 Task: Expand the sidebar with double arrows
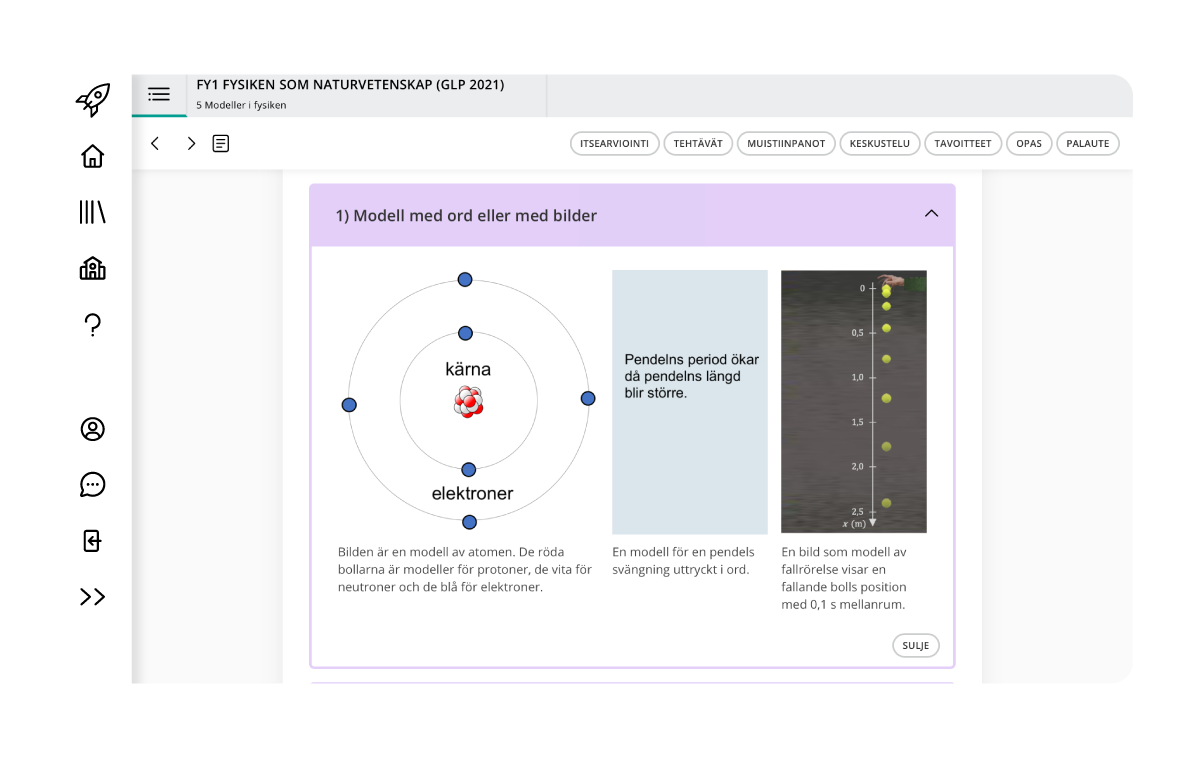pyautogui.click(x=92, y=597)
